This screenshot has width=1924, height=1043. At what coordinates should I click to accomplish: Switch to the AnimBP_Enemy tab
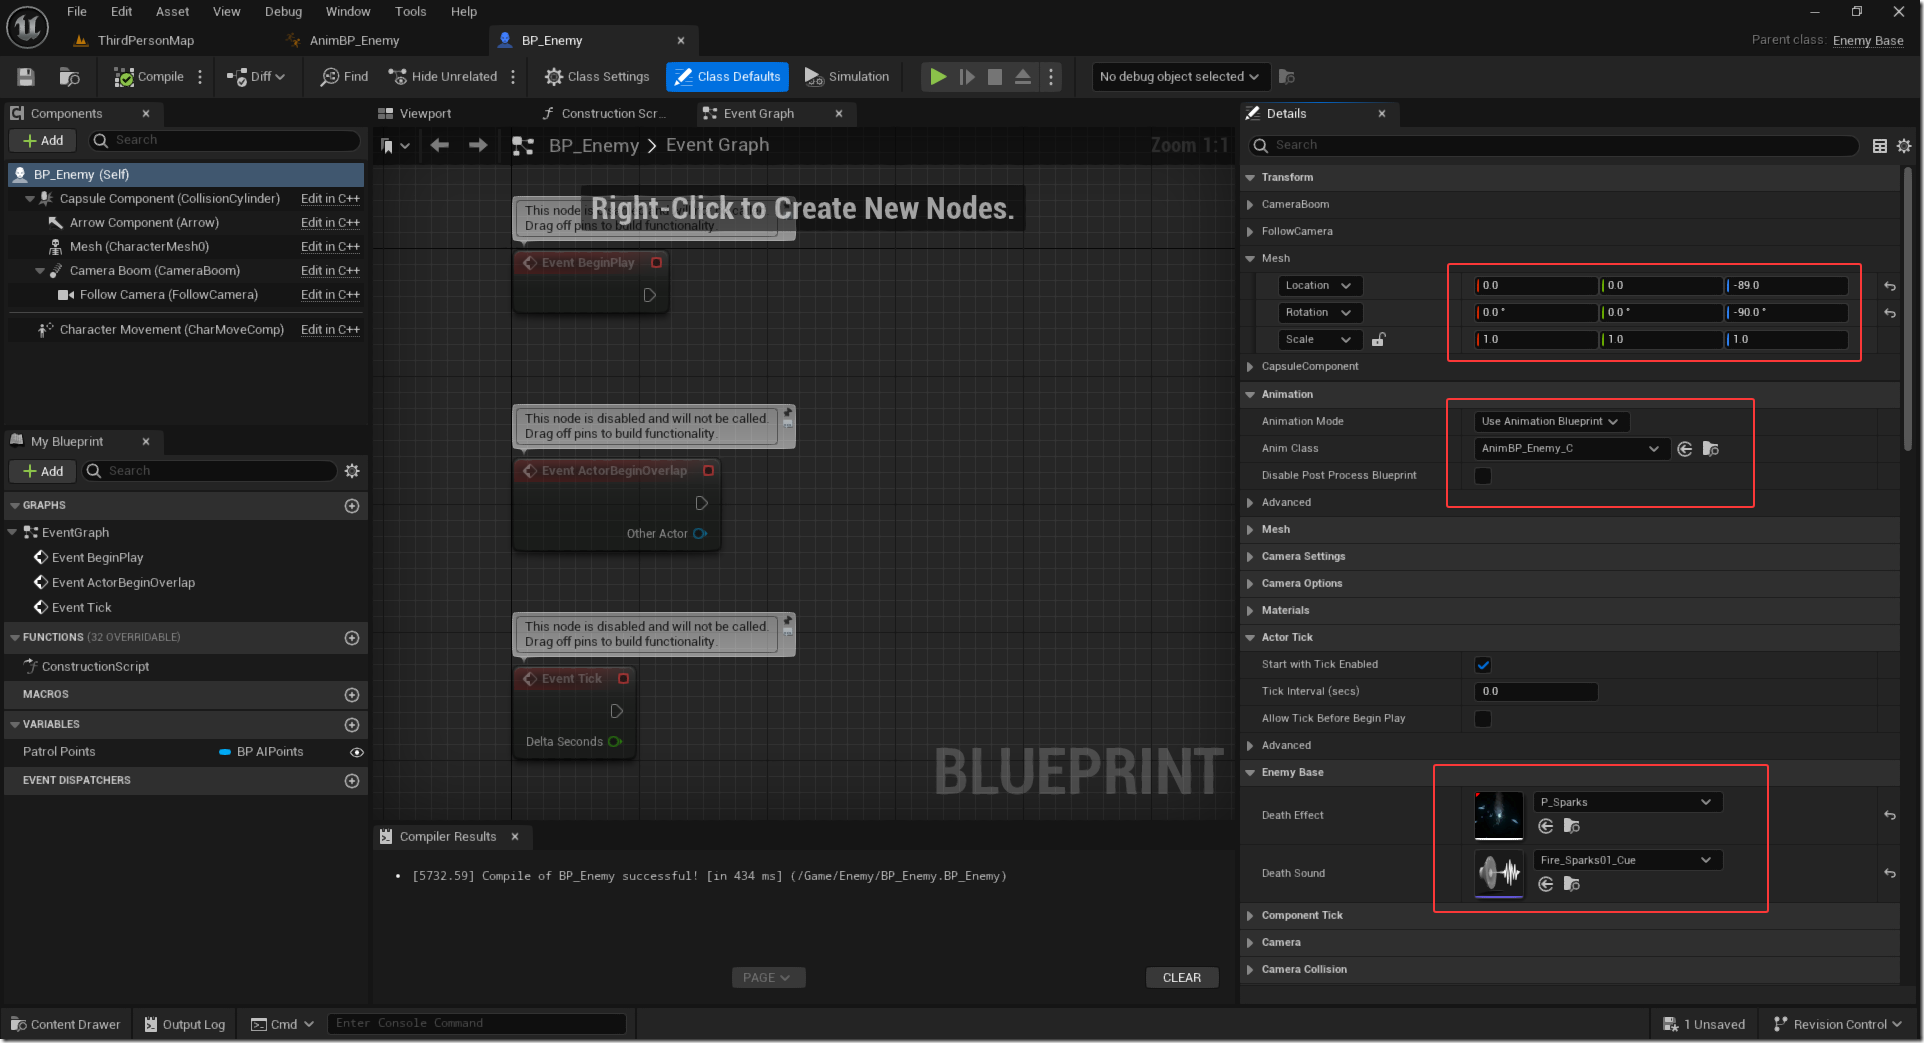click(x=354, y=41)
